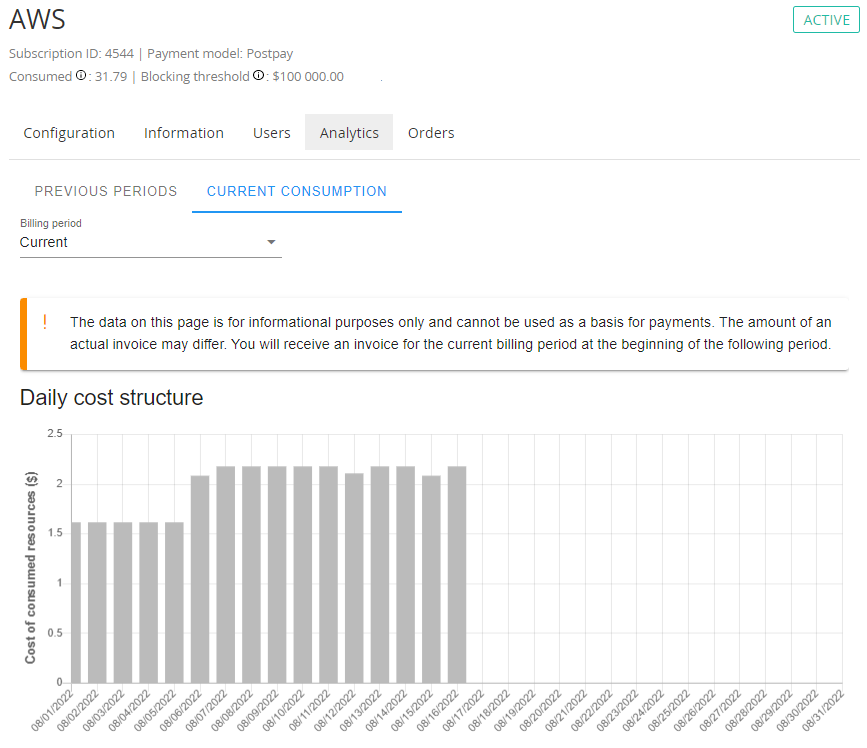The width and height of the screenshot is (867, 748).
Task: Go to the Orders tab
Action: [431, 133]
